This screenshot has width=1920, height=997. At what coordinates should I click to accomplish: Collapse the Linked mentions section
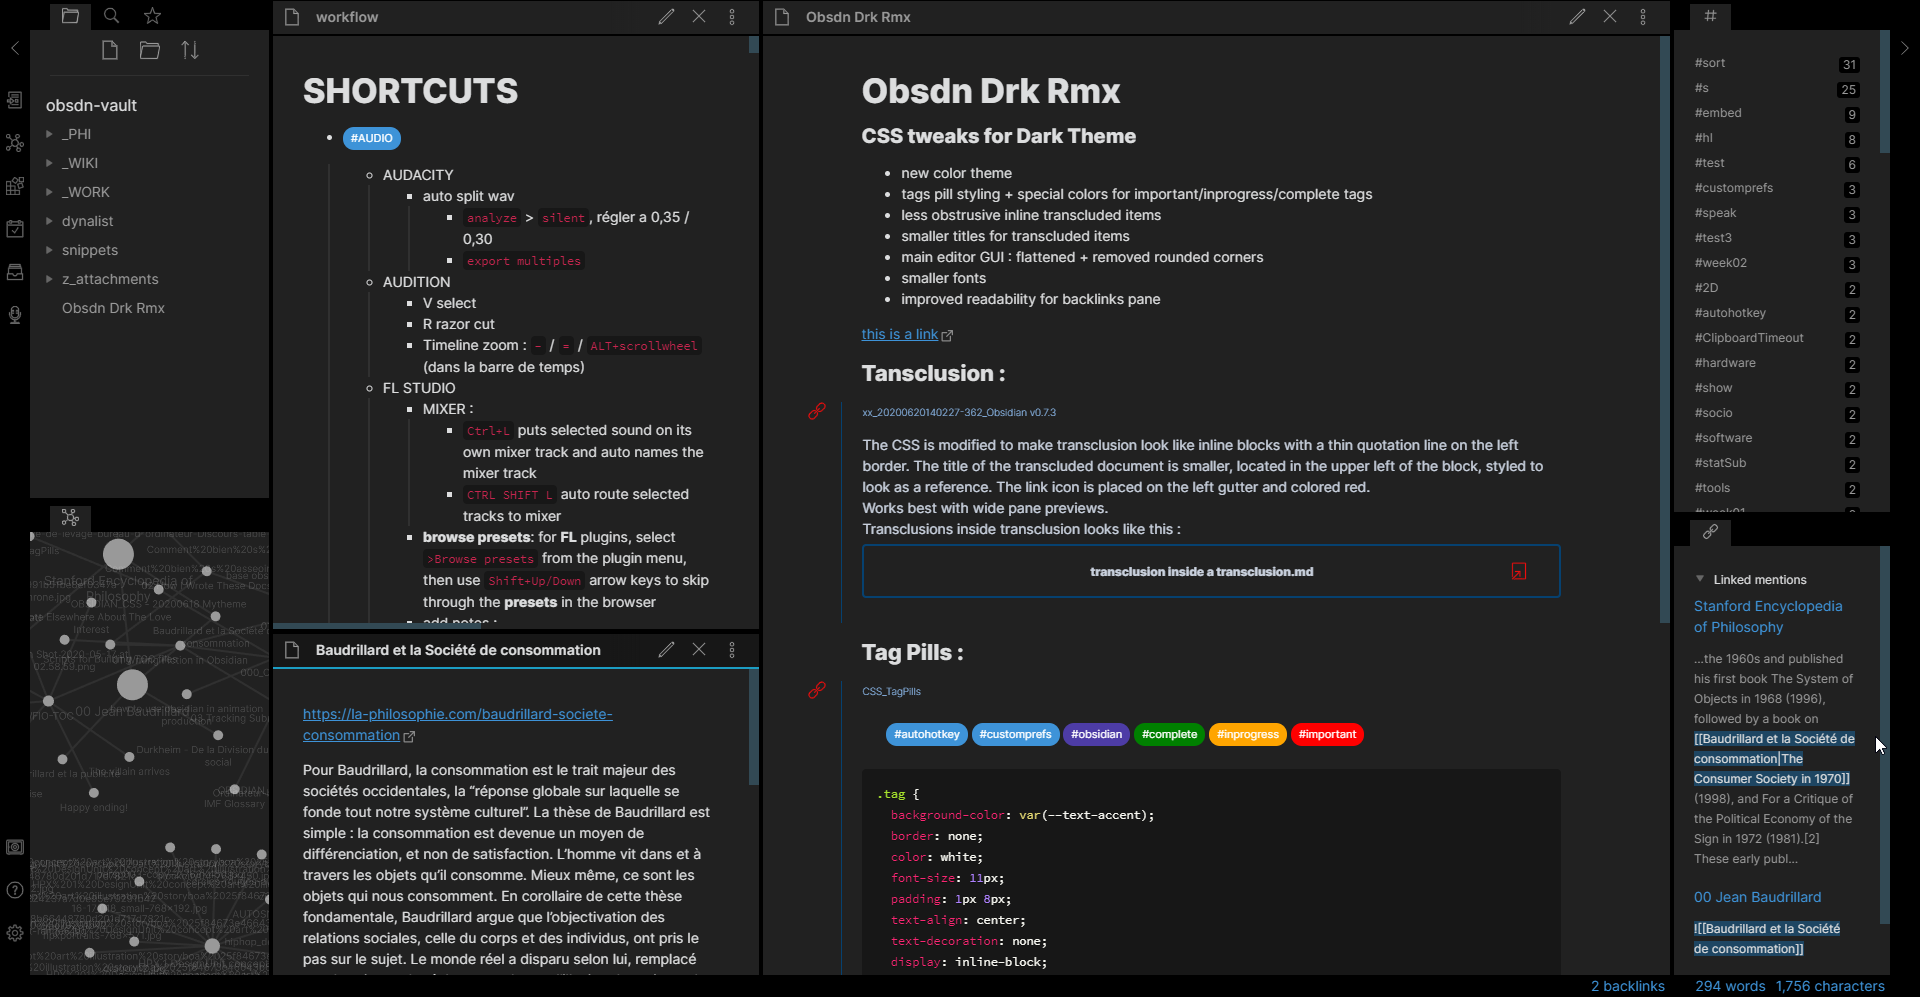coord(1700,579)
